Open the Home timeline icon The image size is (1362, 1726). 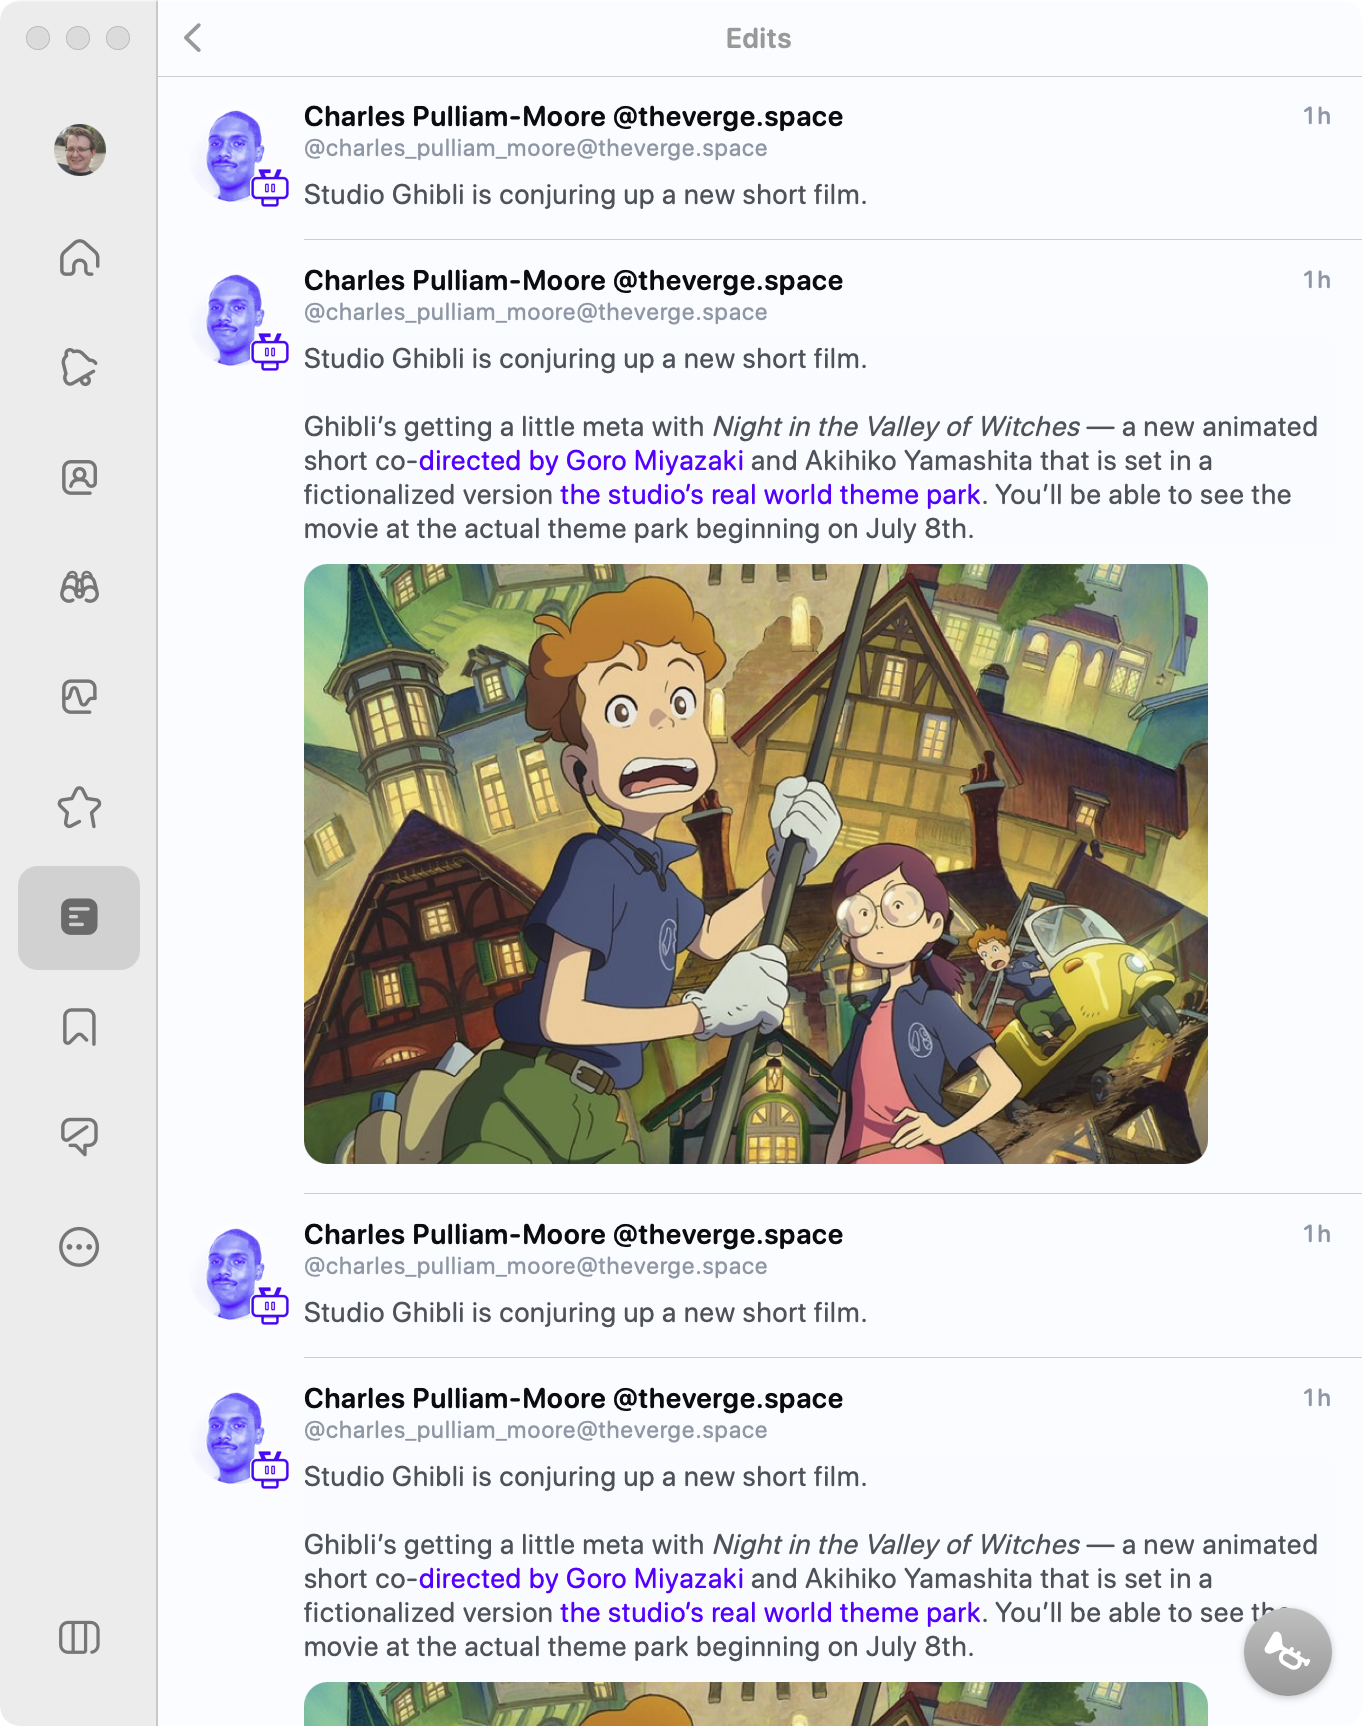click(x=79, y=258)
